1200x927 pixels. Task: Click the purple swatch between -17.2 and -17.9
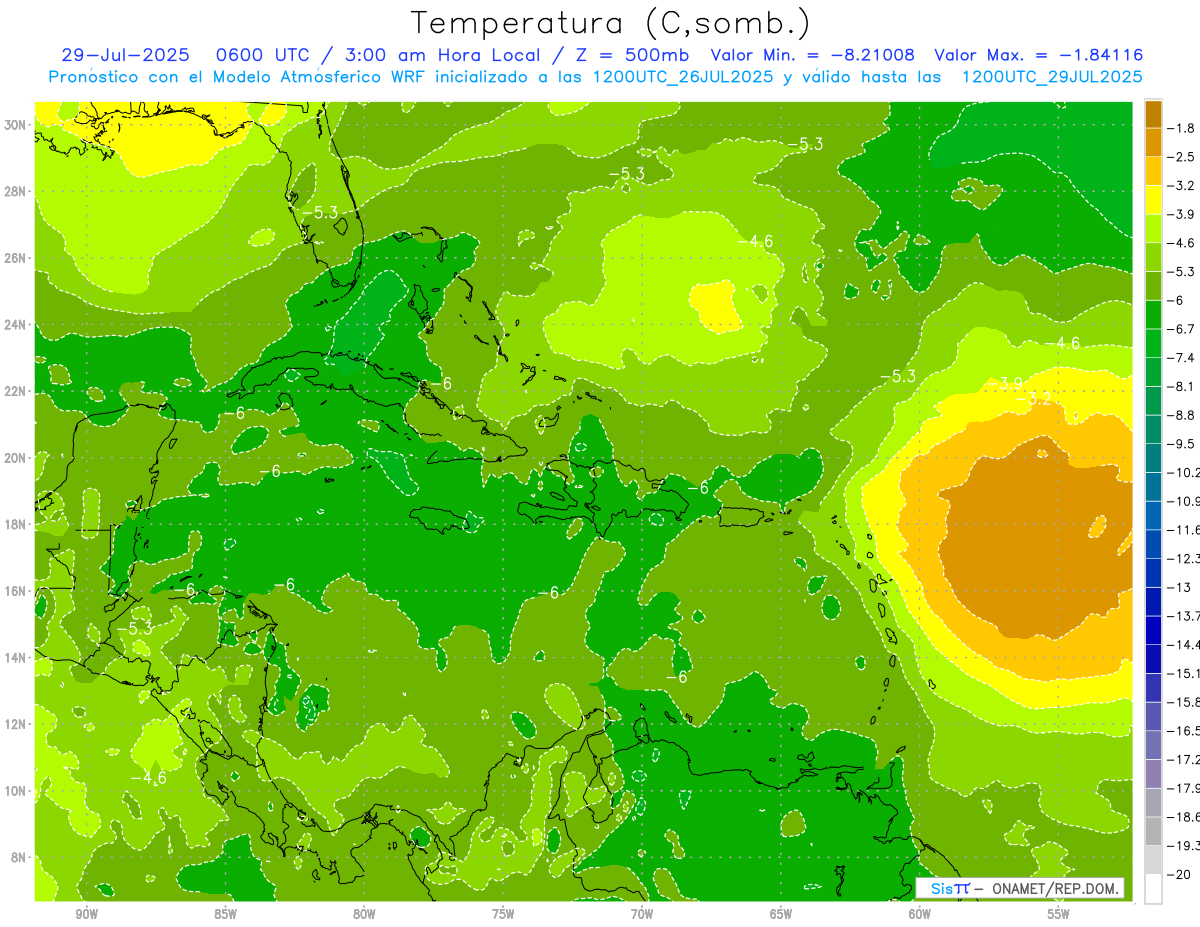click(1153, 774)
